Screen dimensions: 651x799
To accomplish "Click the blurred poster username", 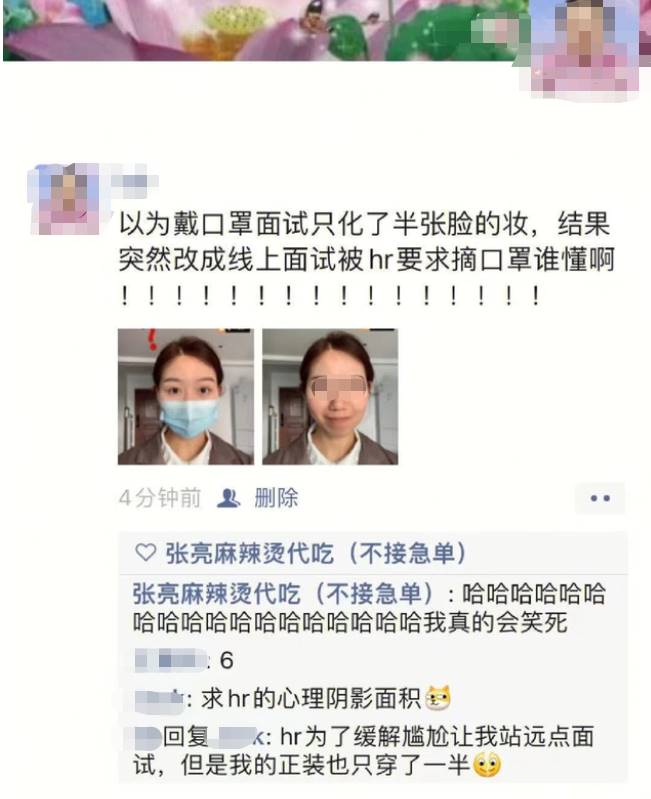I will (135, 181).
